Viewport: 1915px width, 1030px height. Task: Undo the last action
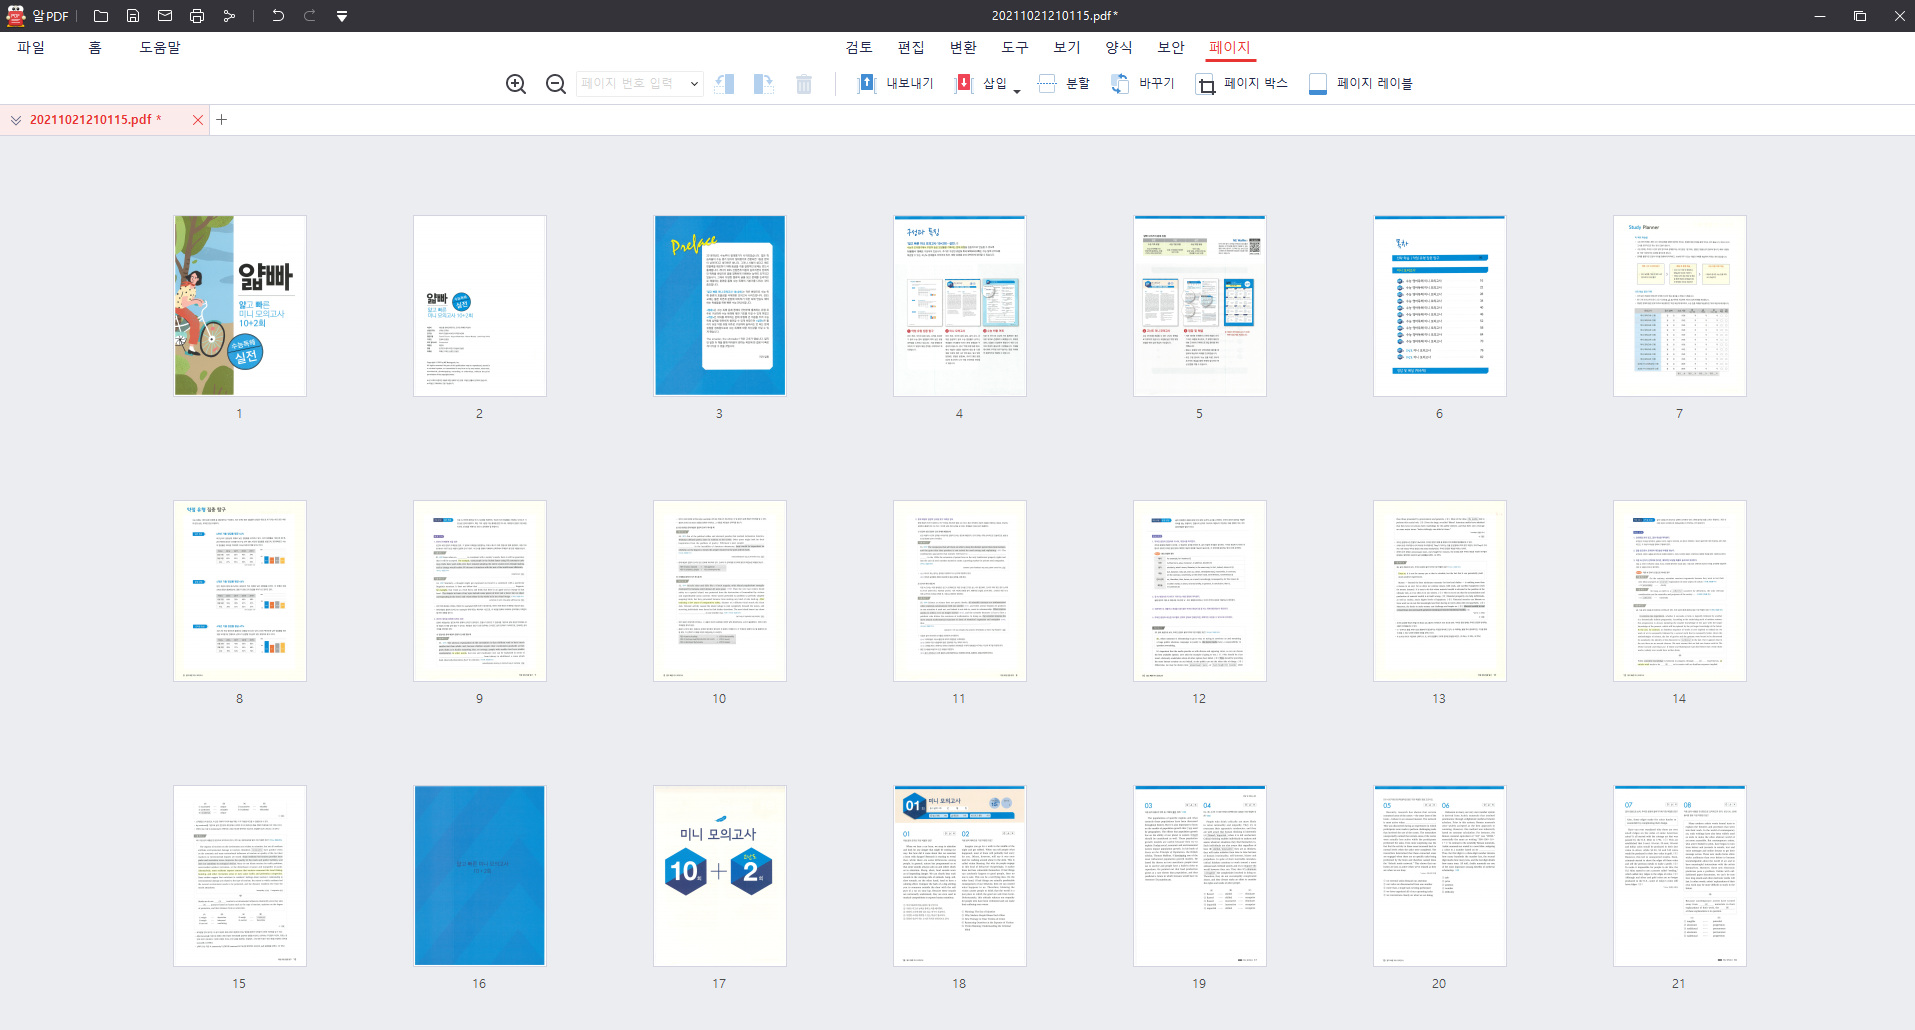click(278, 16)
